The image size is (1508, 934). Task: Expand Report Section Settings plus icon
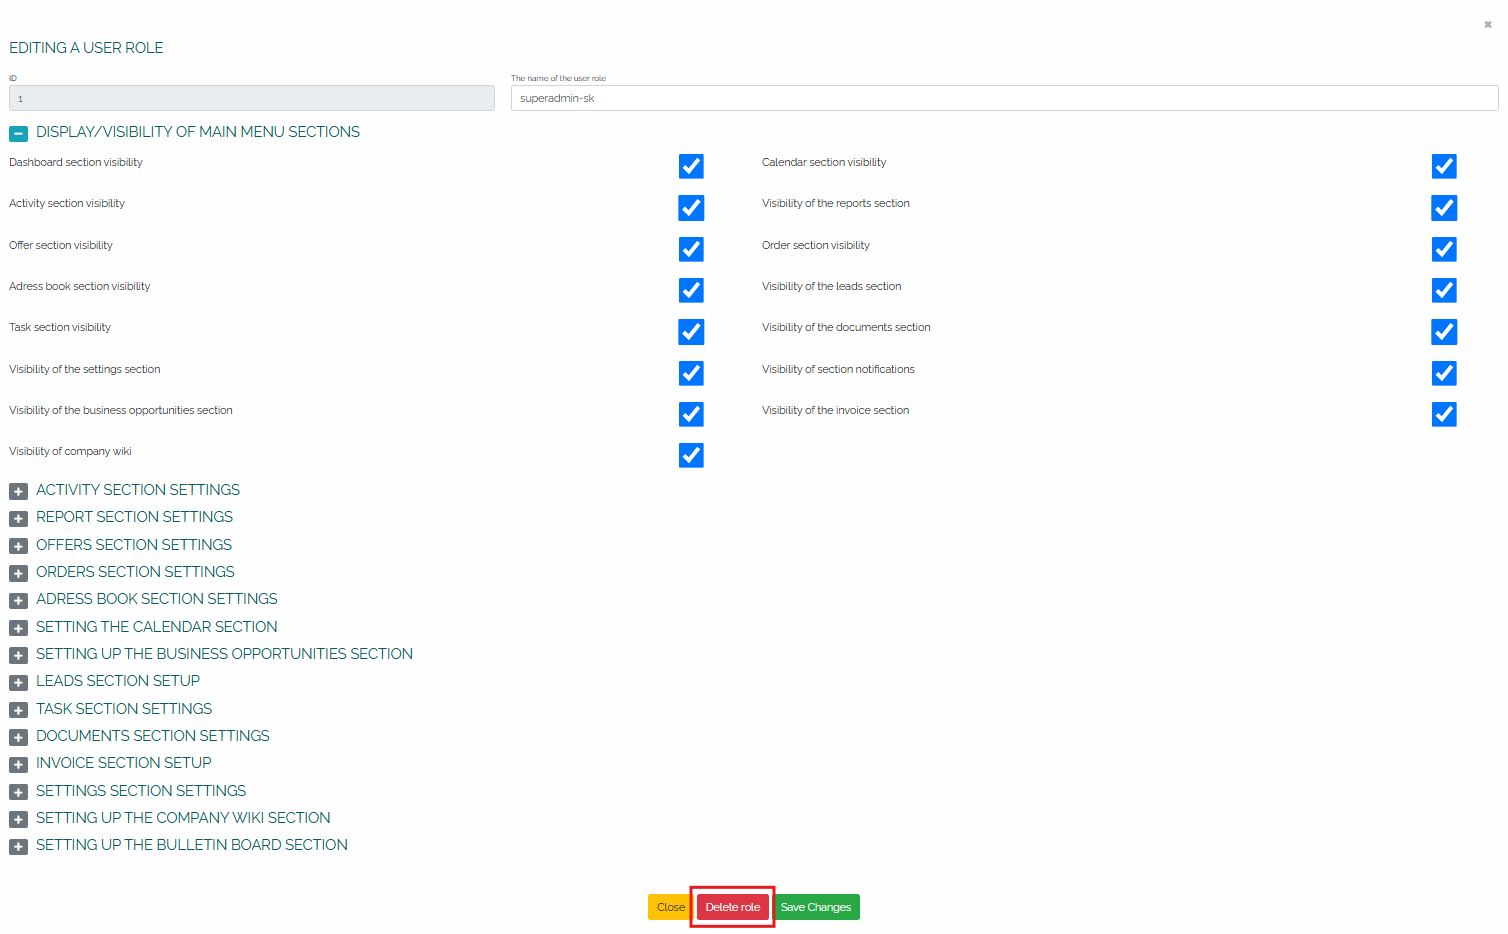18,518
